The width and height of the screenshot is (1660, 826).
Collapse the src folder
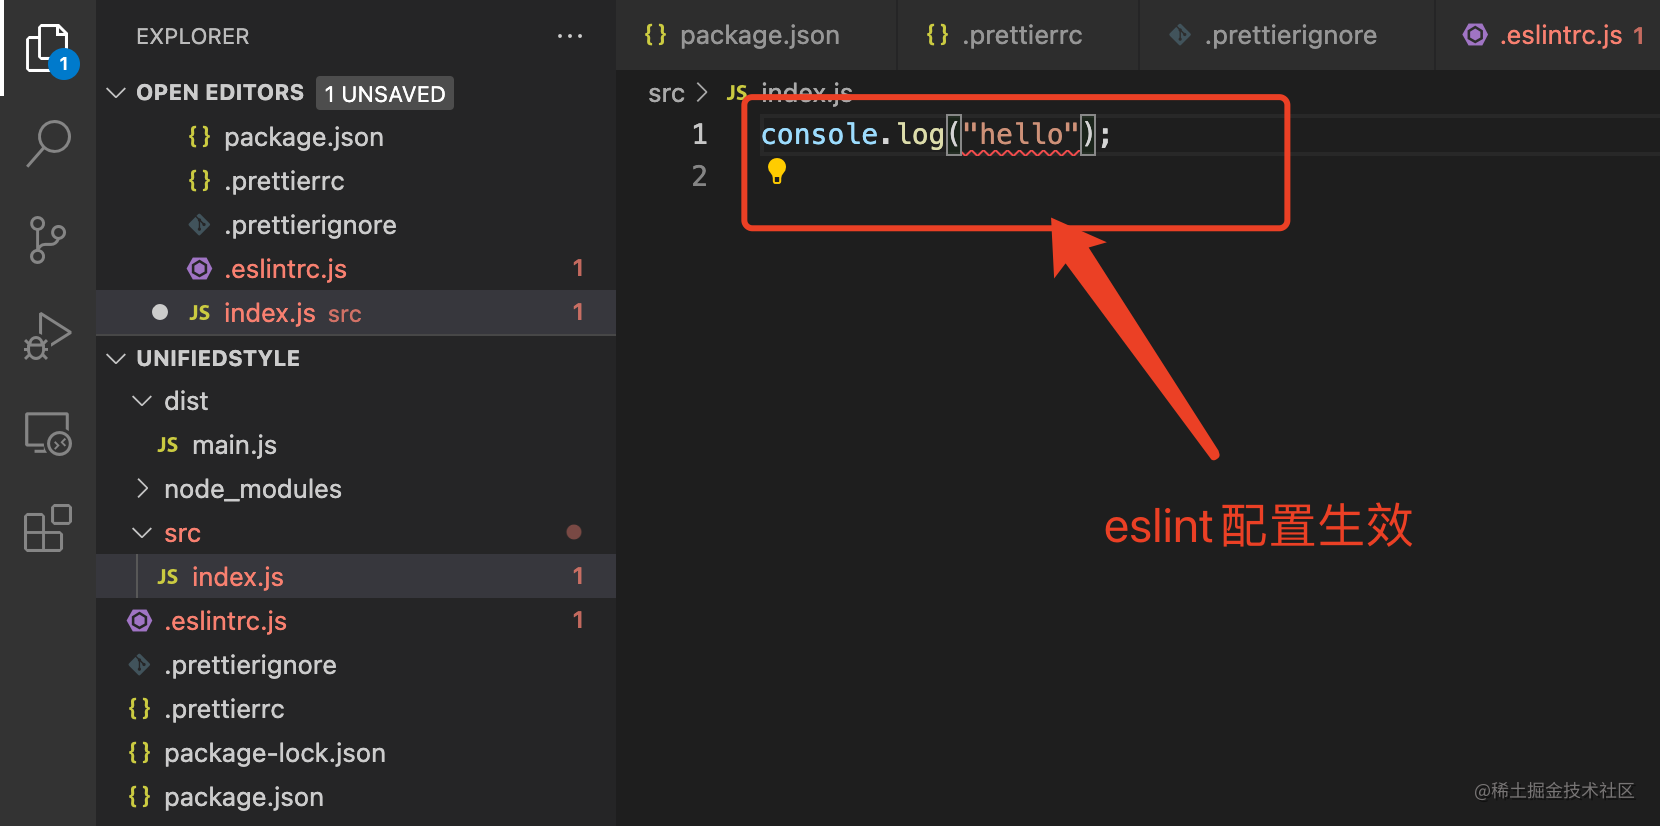[142, 533]
